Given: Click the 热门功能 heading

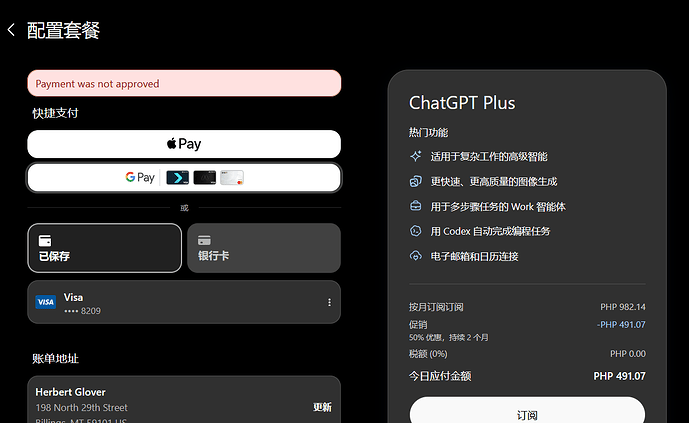Looking at the screenshot, I should coord(428,132).
